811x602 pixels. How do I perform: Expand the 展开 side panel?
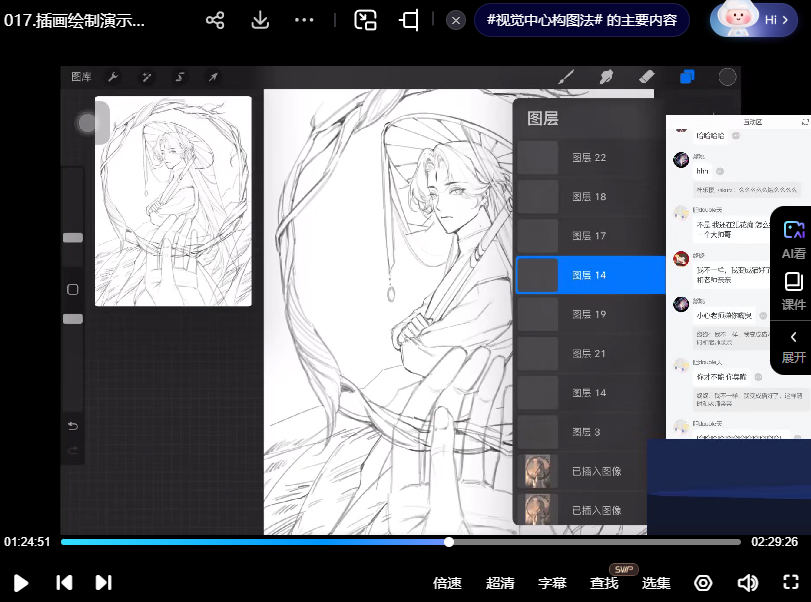pos(793,346)
